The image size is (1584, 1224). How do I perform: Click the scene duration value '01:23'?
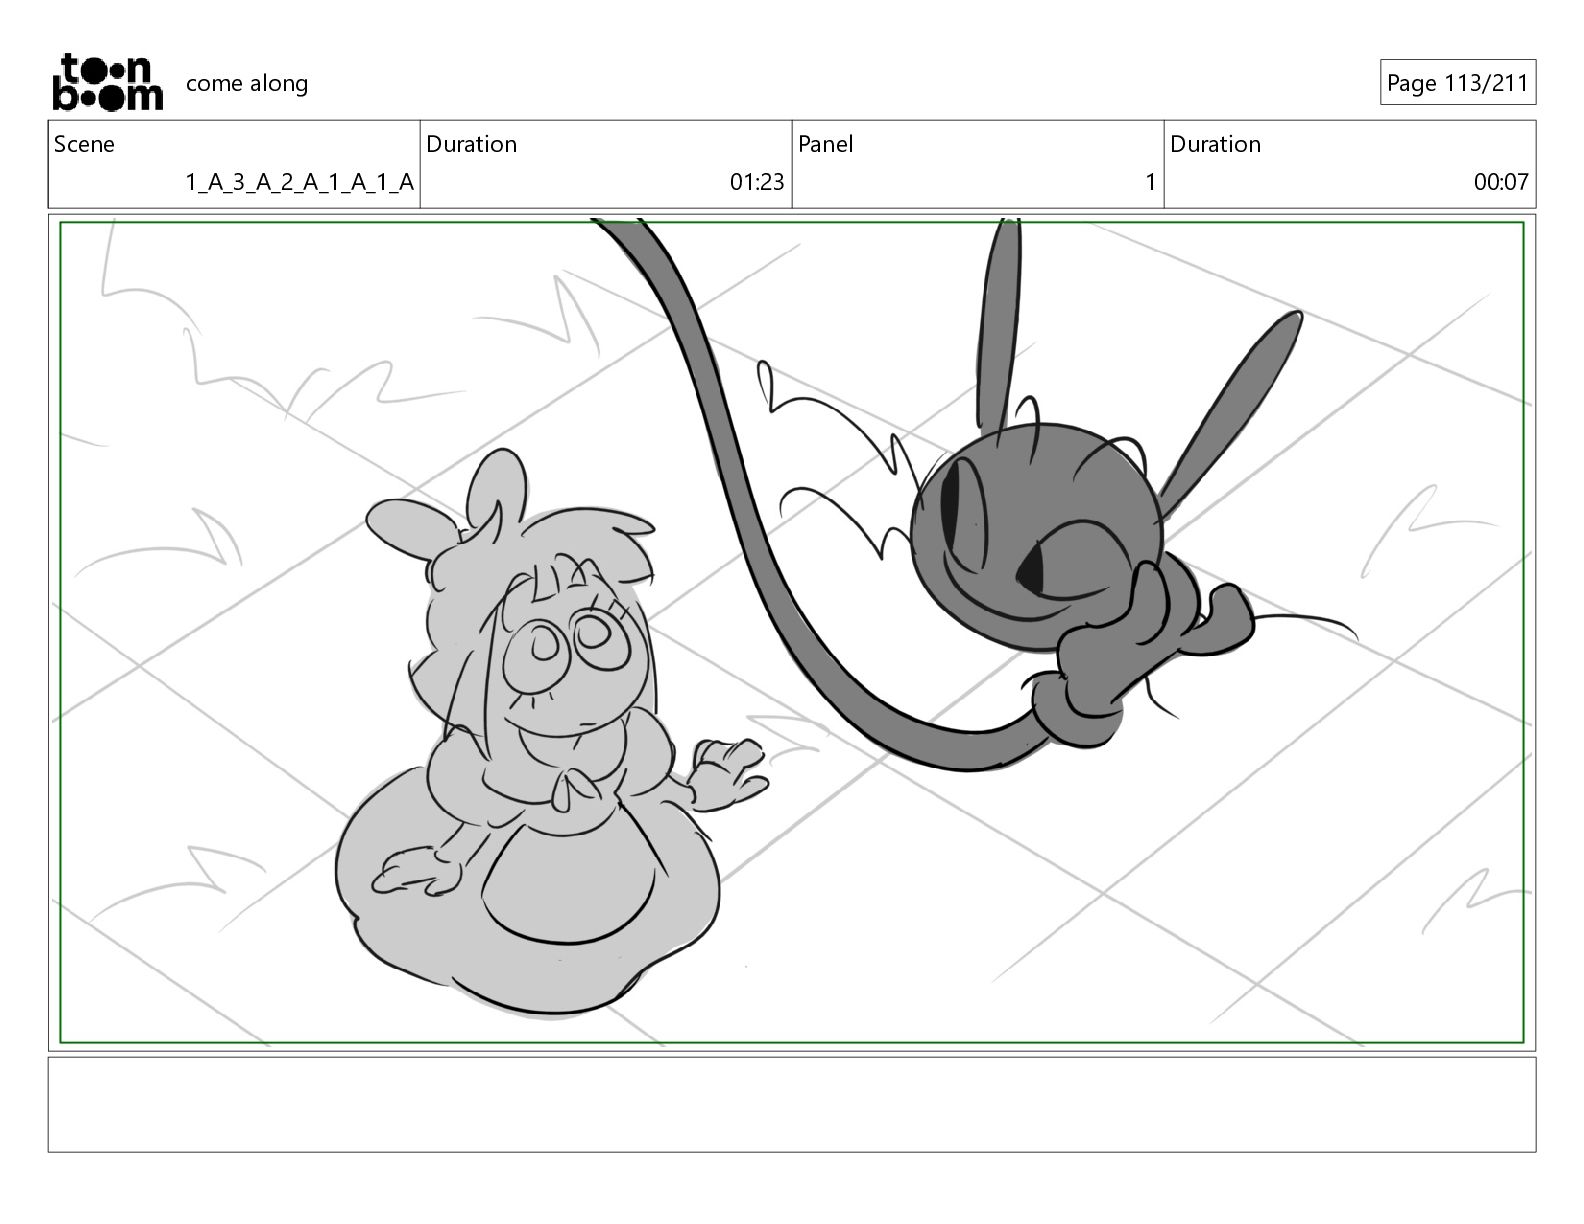(757, 182)
